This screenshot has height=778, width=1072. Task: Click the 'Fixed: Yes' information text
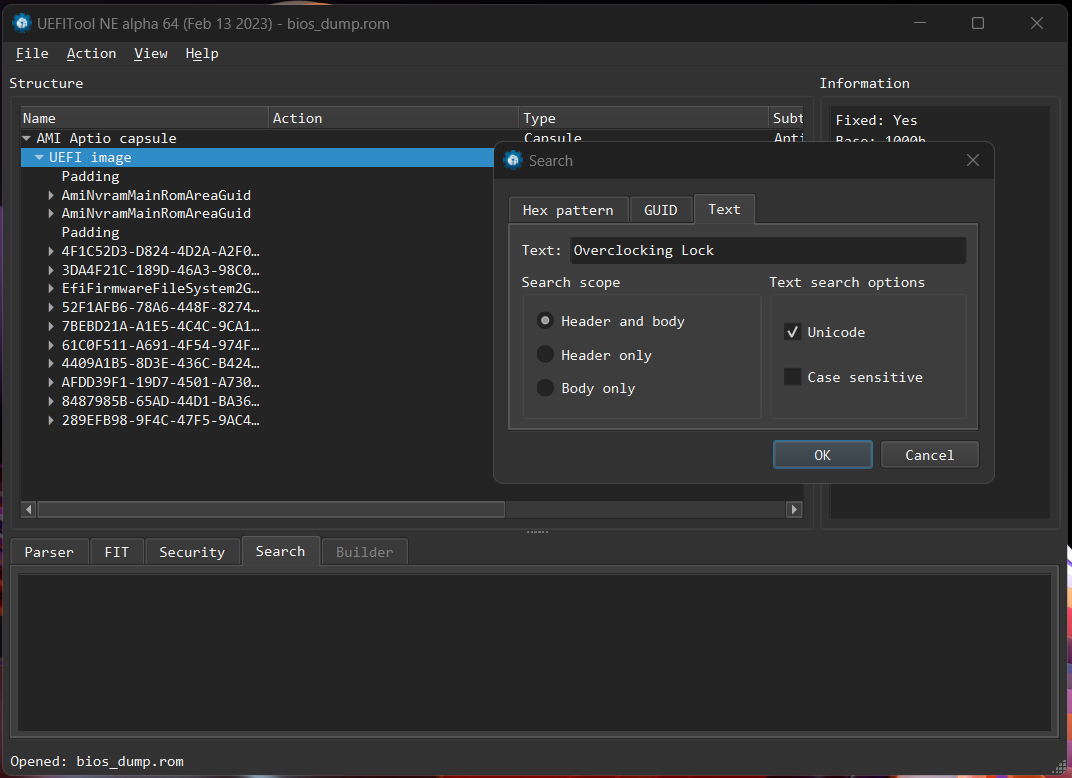point(876,120)
